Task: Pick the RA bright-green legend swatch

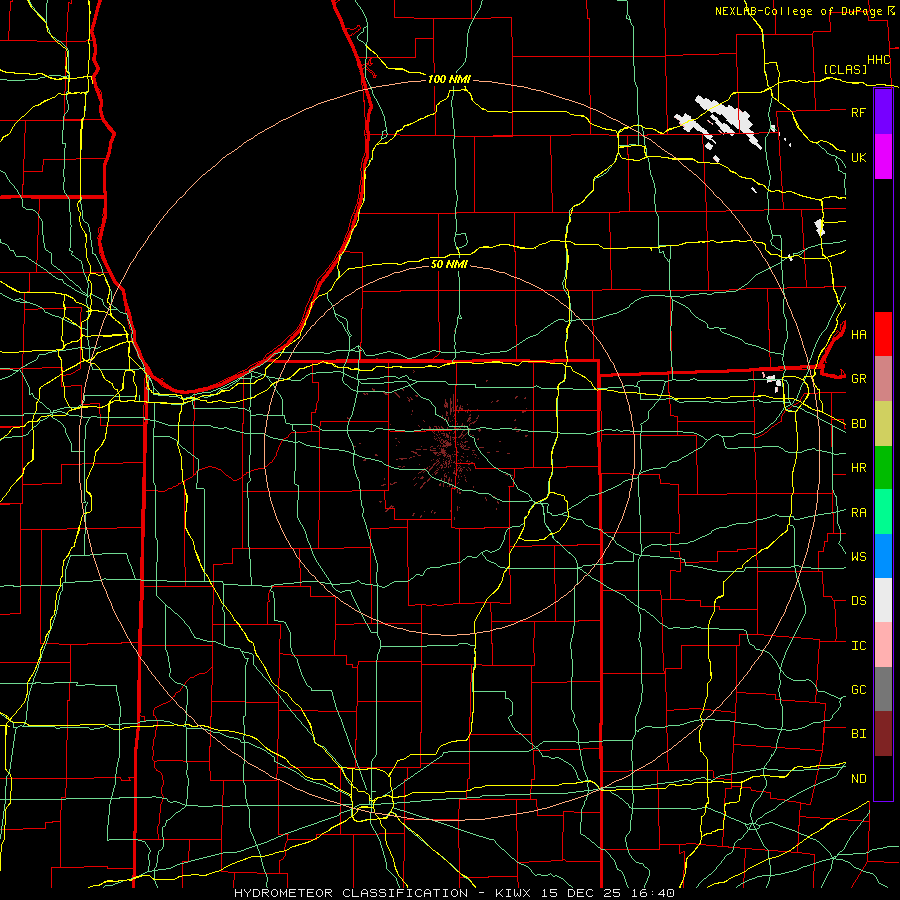Action: [x=883, y=512]
